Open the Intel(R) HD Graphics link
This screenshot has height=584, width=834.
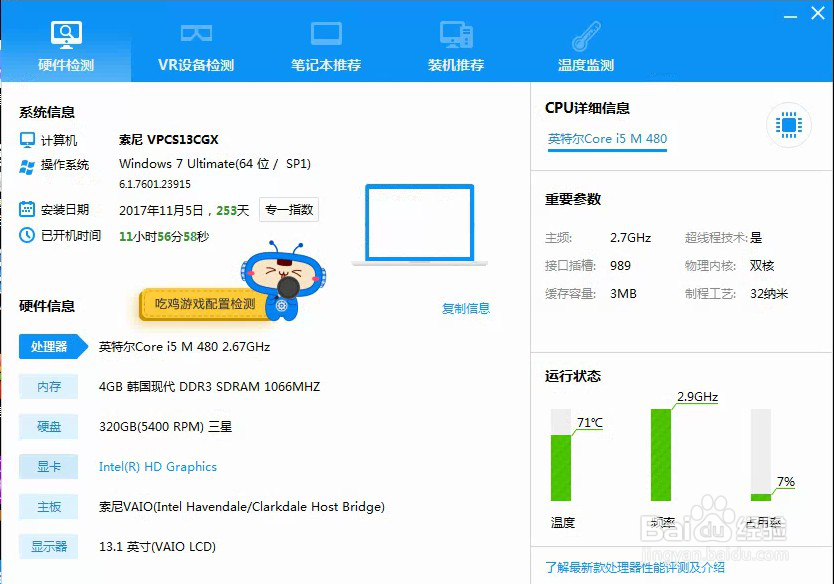tap(158, 467)
